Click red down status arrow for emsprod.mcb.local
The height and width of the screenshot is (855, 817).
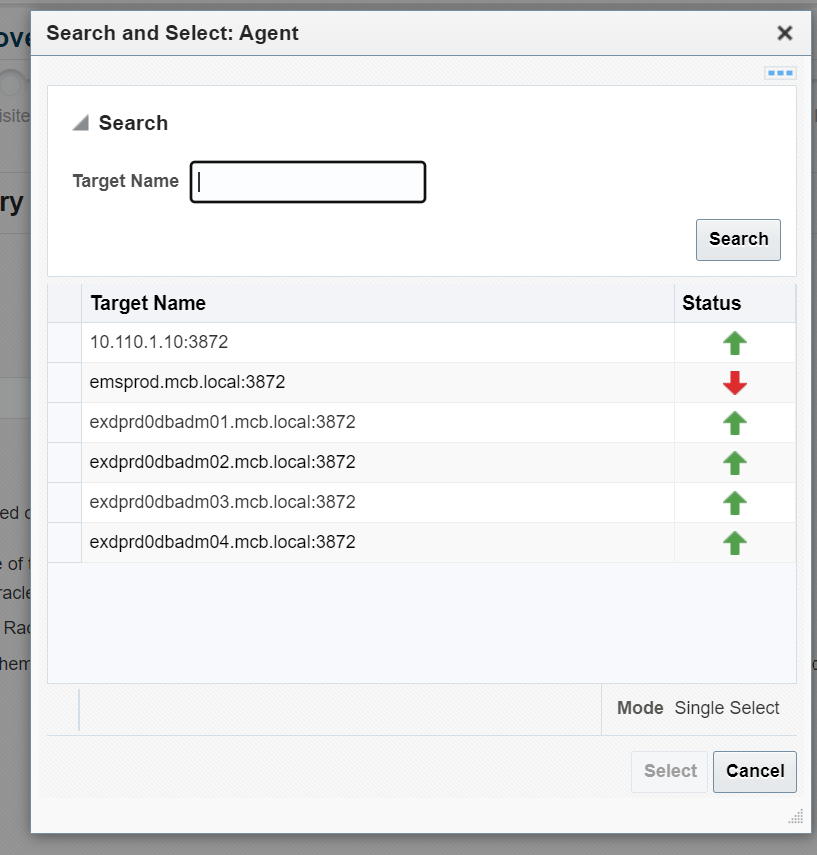pos(735,383)
